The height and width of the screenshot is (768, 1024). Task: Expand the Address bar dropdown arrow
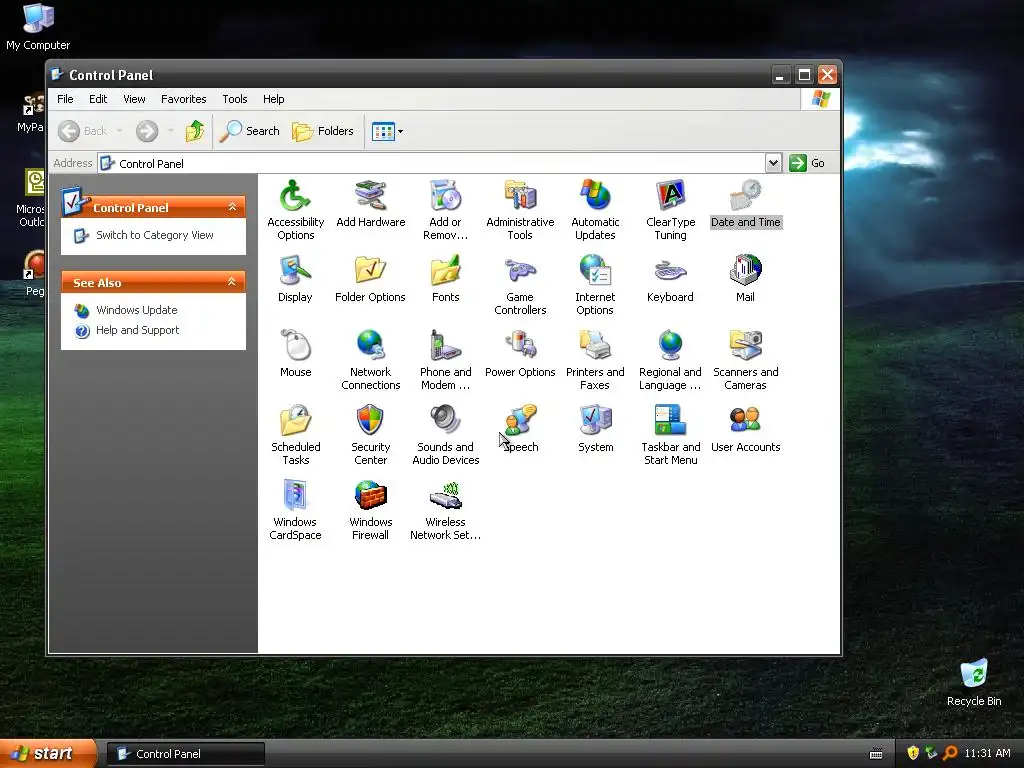point(773,163)
